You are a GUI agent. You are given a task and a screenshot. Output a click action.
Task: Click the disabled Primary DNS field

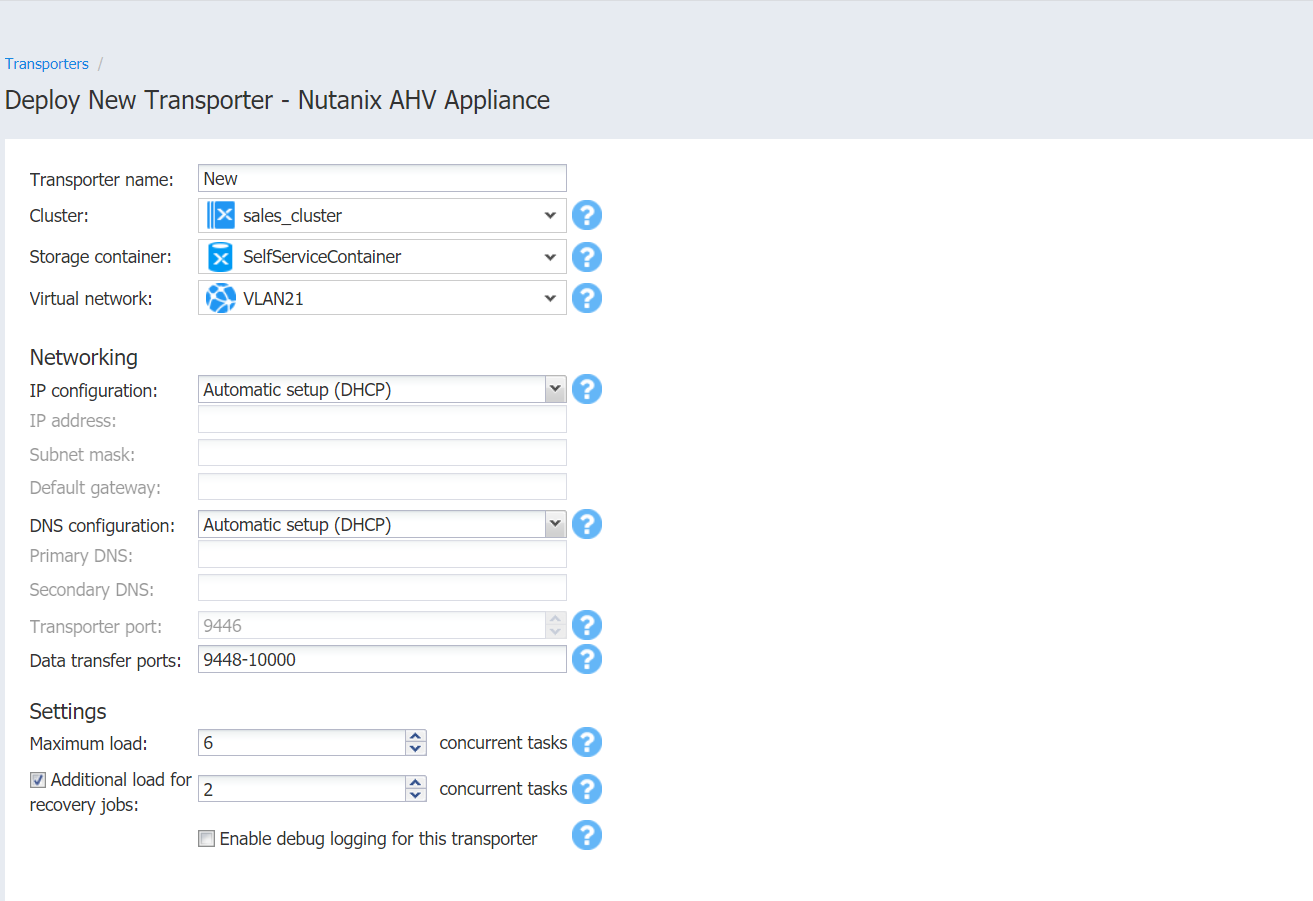click(382, 554)
